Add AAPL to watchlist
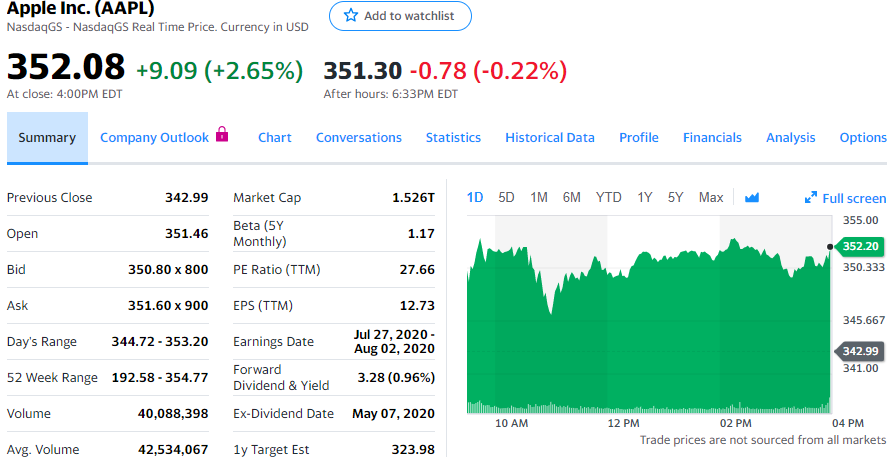887x457 pixels. pyautogui.click(x=400, y=16)
